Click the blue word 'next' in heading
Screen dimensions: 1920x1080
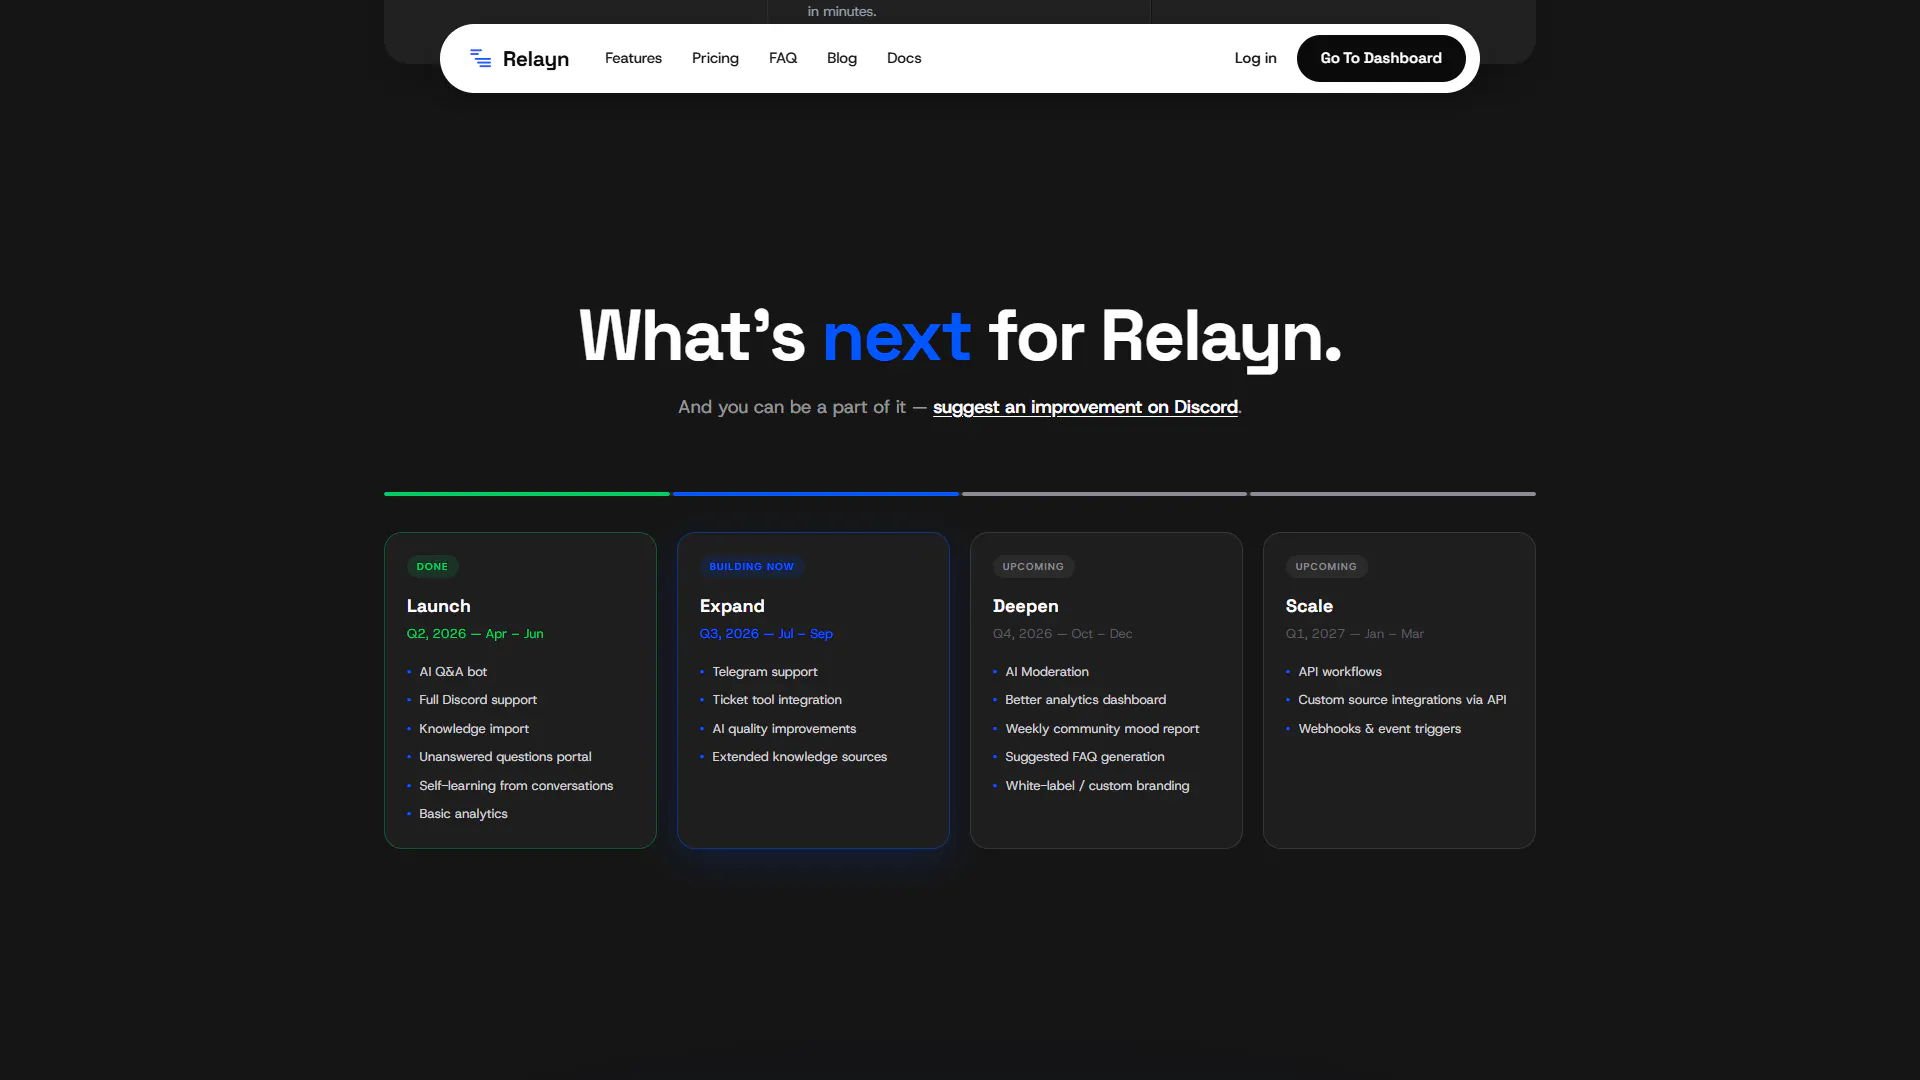coord(897,337)
